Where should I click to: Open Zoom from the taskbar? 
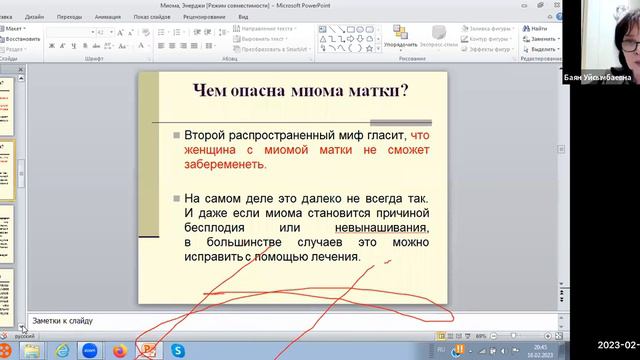click(90, 351)
